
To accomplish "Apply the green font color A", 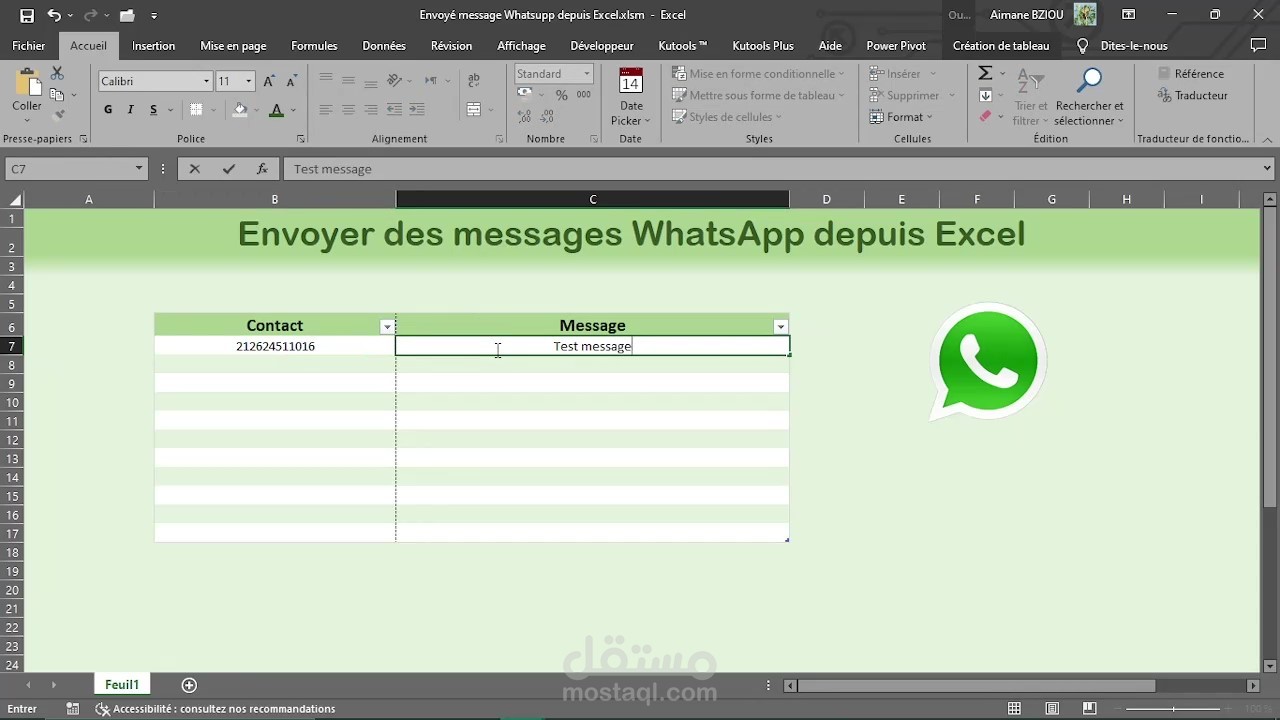I will [277, 110].
